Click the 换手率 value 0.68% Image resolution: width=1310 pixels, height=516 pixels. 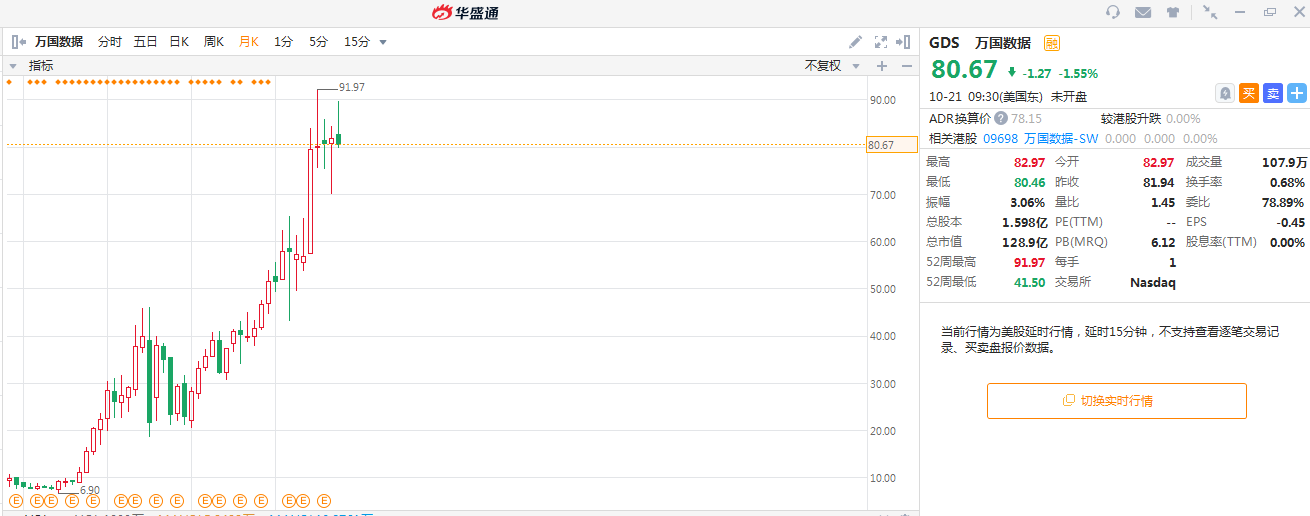(1287, 182)
